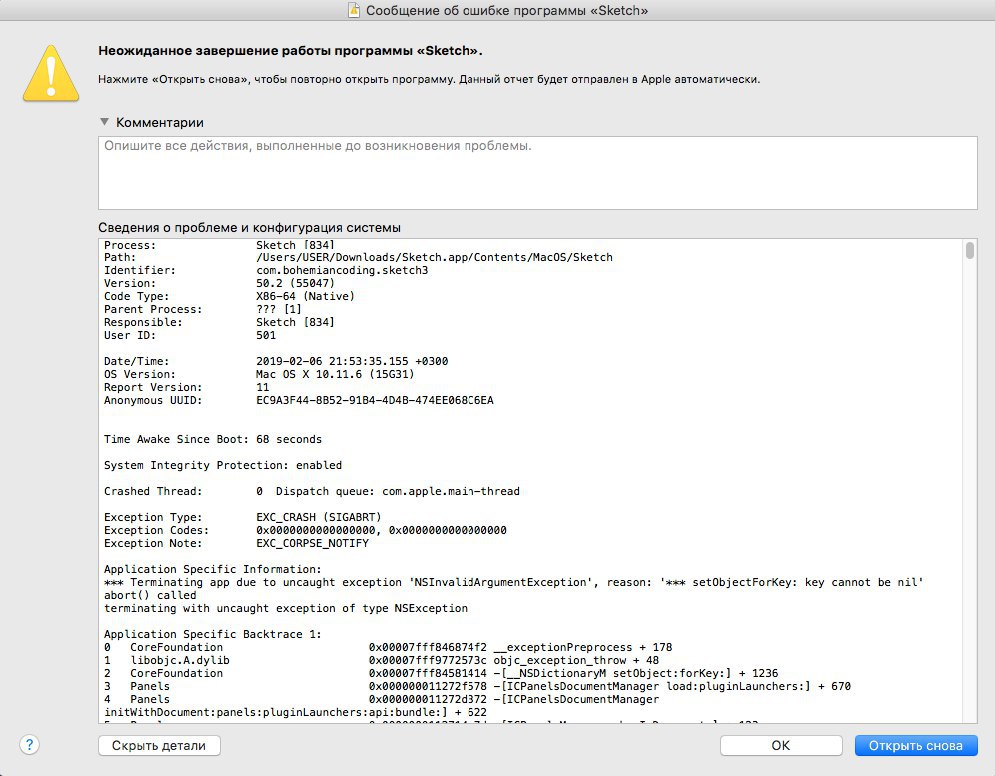
Task: Click the Process line Sketch [834]
Action: pos(220,245)
